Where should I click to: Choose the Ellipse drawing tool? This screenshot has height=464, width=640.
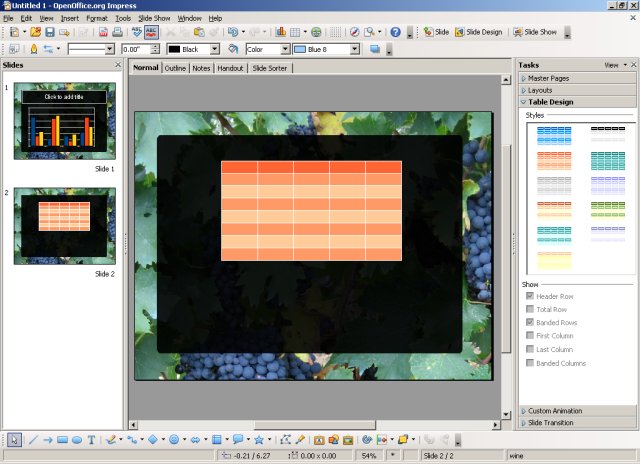tap(77, 440)
